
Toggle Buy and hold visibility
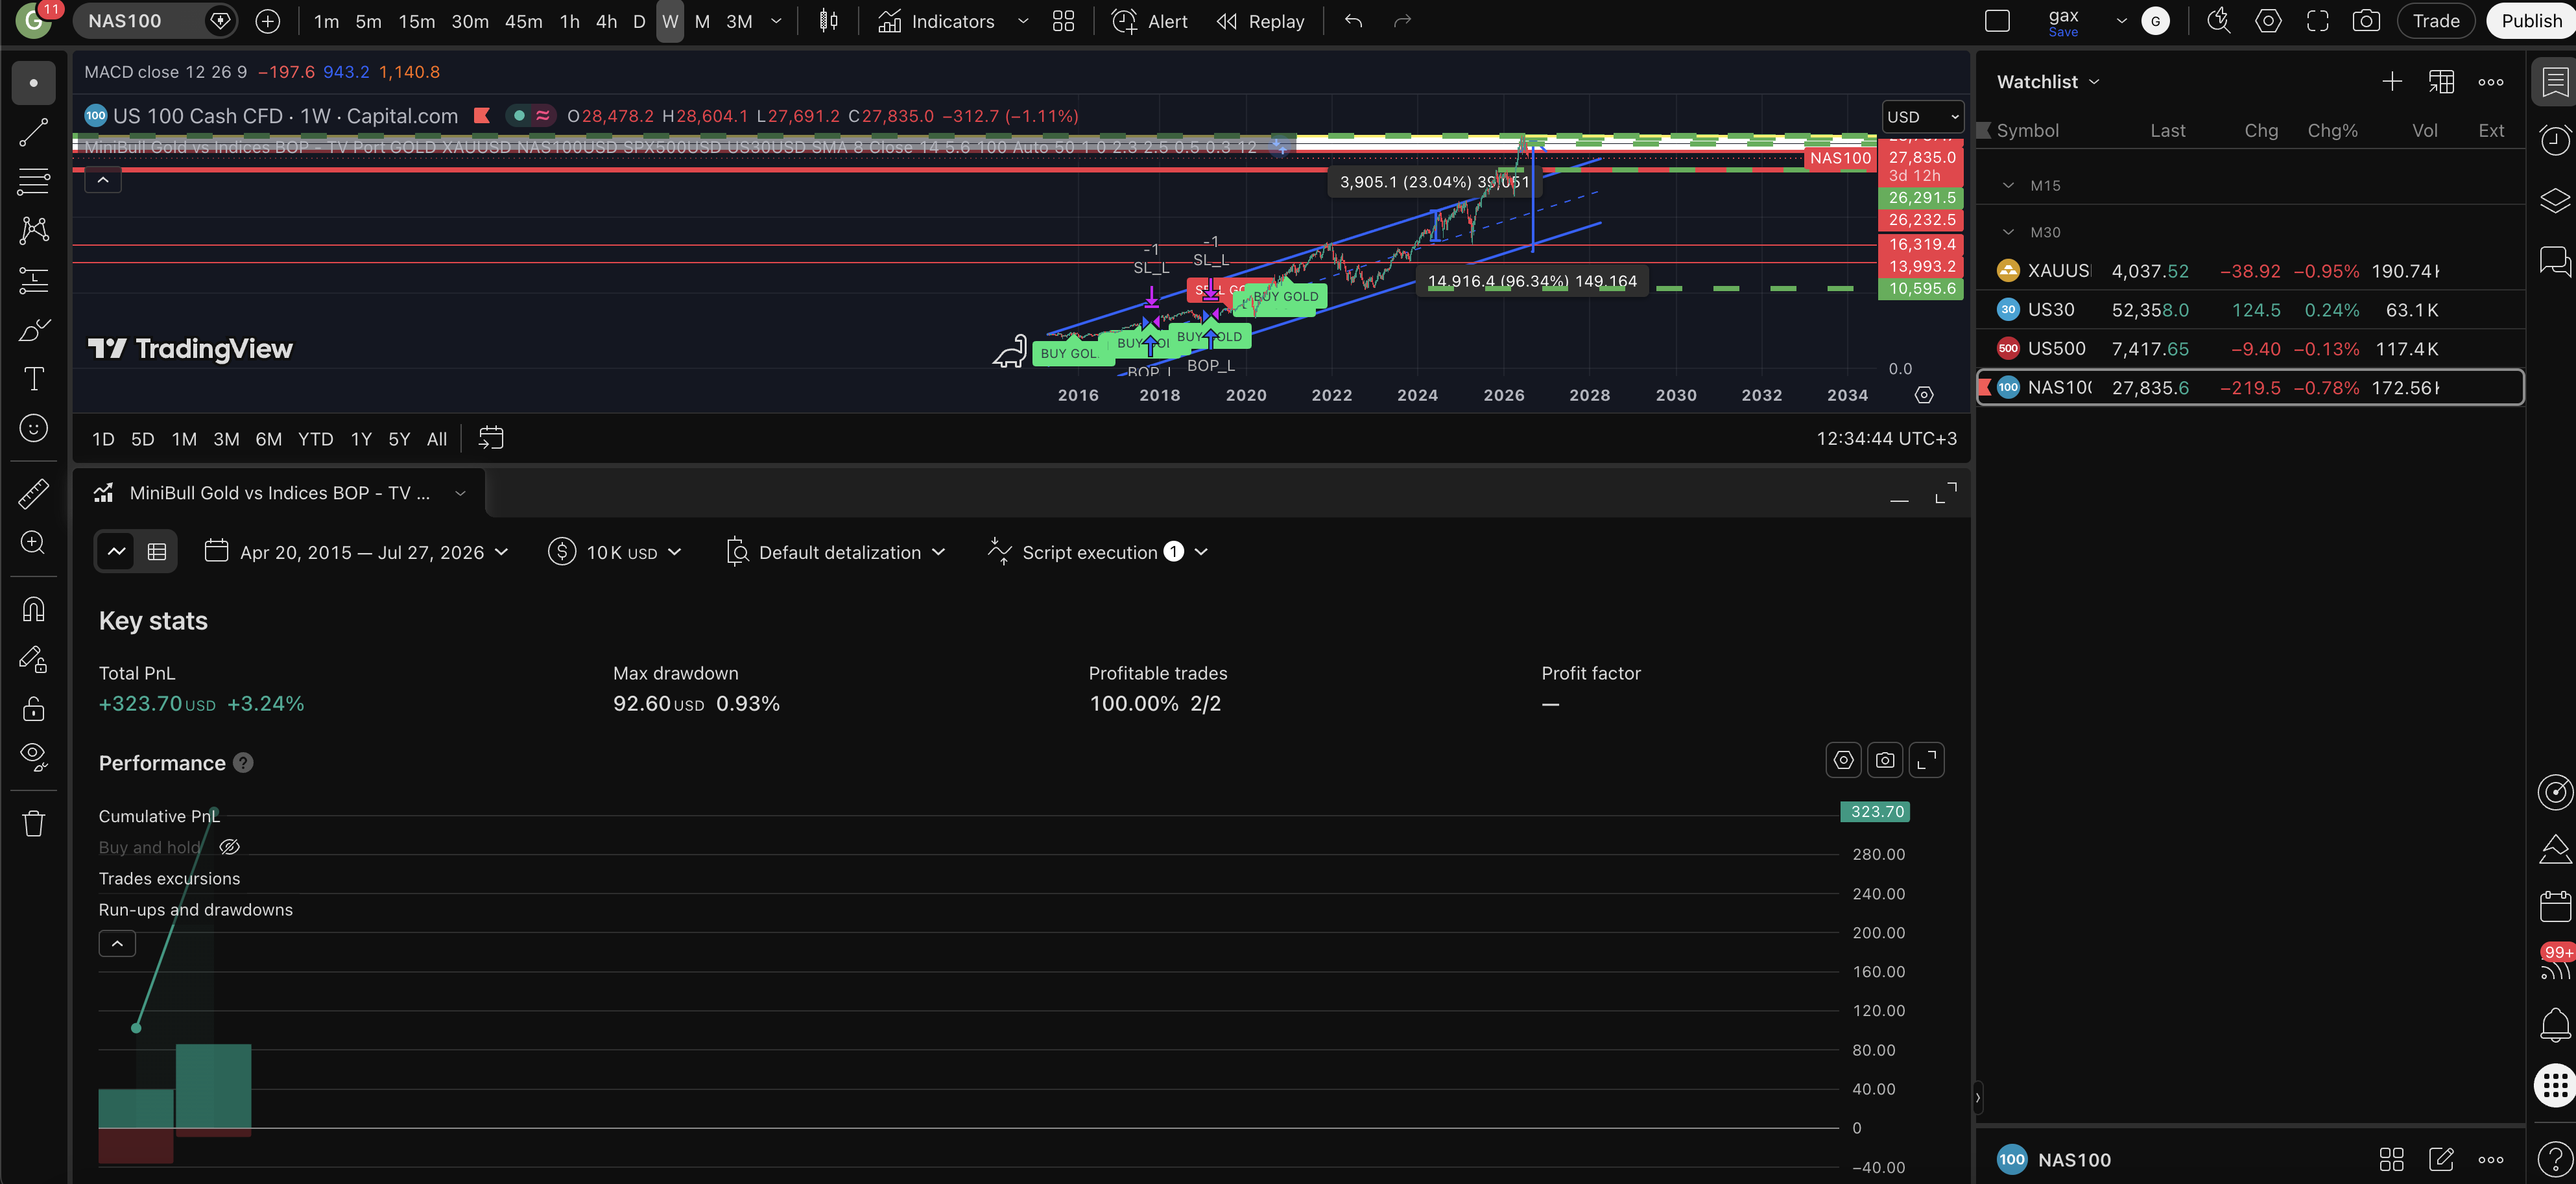[229, 847]
